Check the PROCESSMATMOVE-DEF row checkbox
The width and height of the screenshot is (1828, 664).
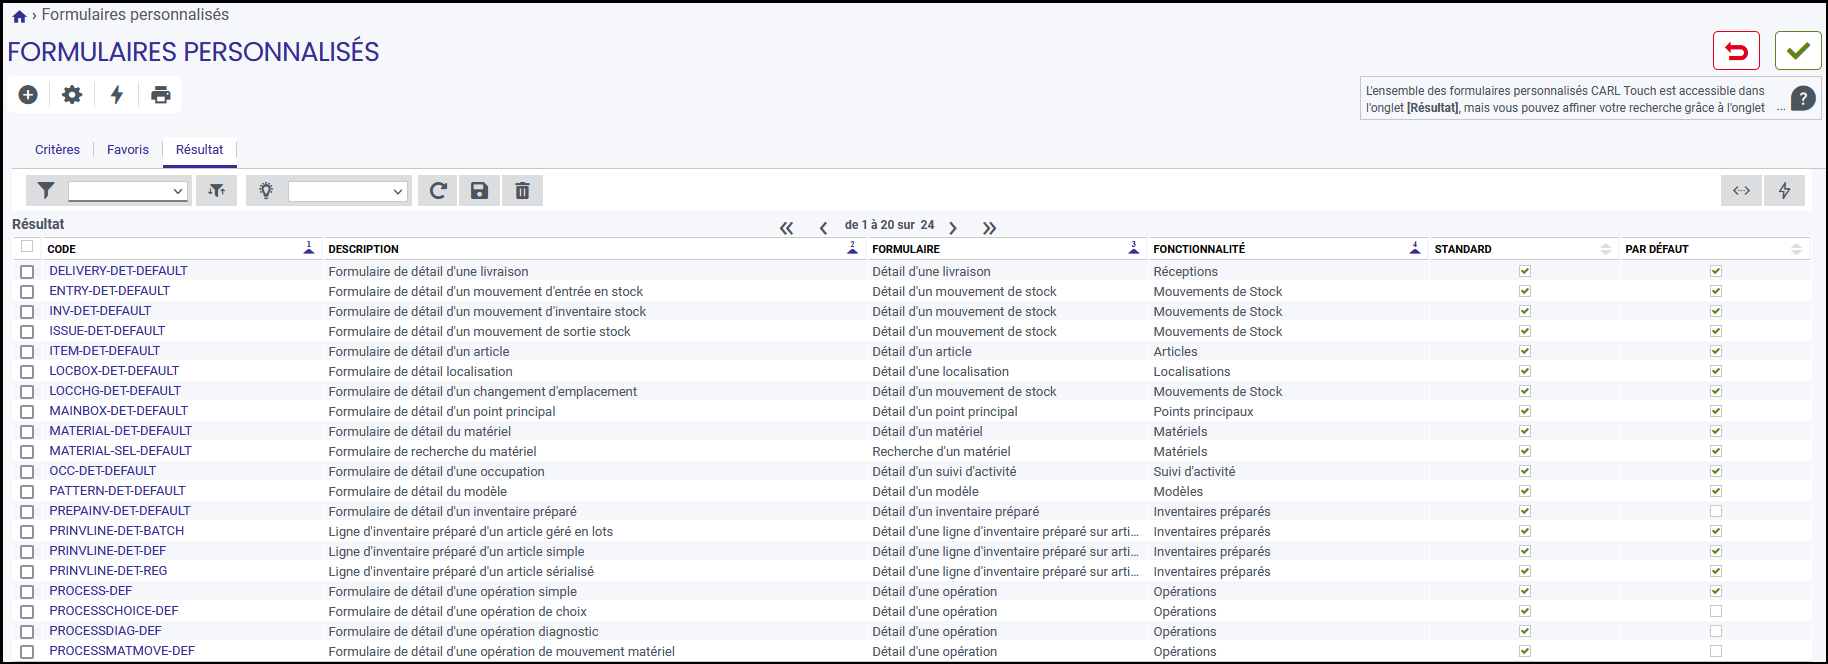27,652
